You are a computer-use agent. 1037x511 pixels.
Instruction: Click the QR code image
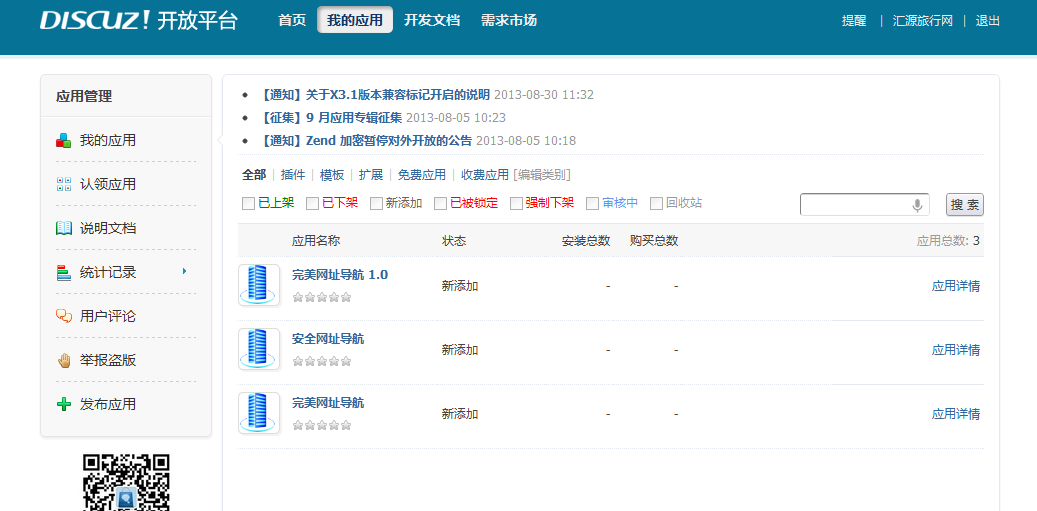pyautogui.click(x=126, y=482)
